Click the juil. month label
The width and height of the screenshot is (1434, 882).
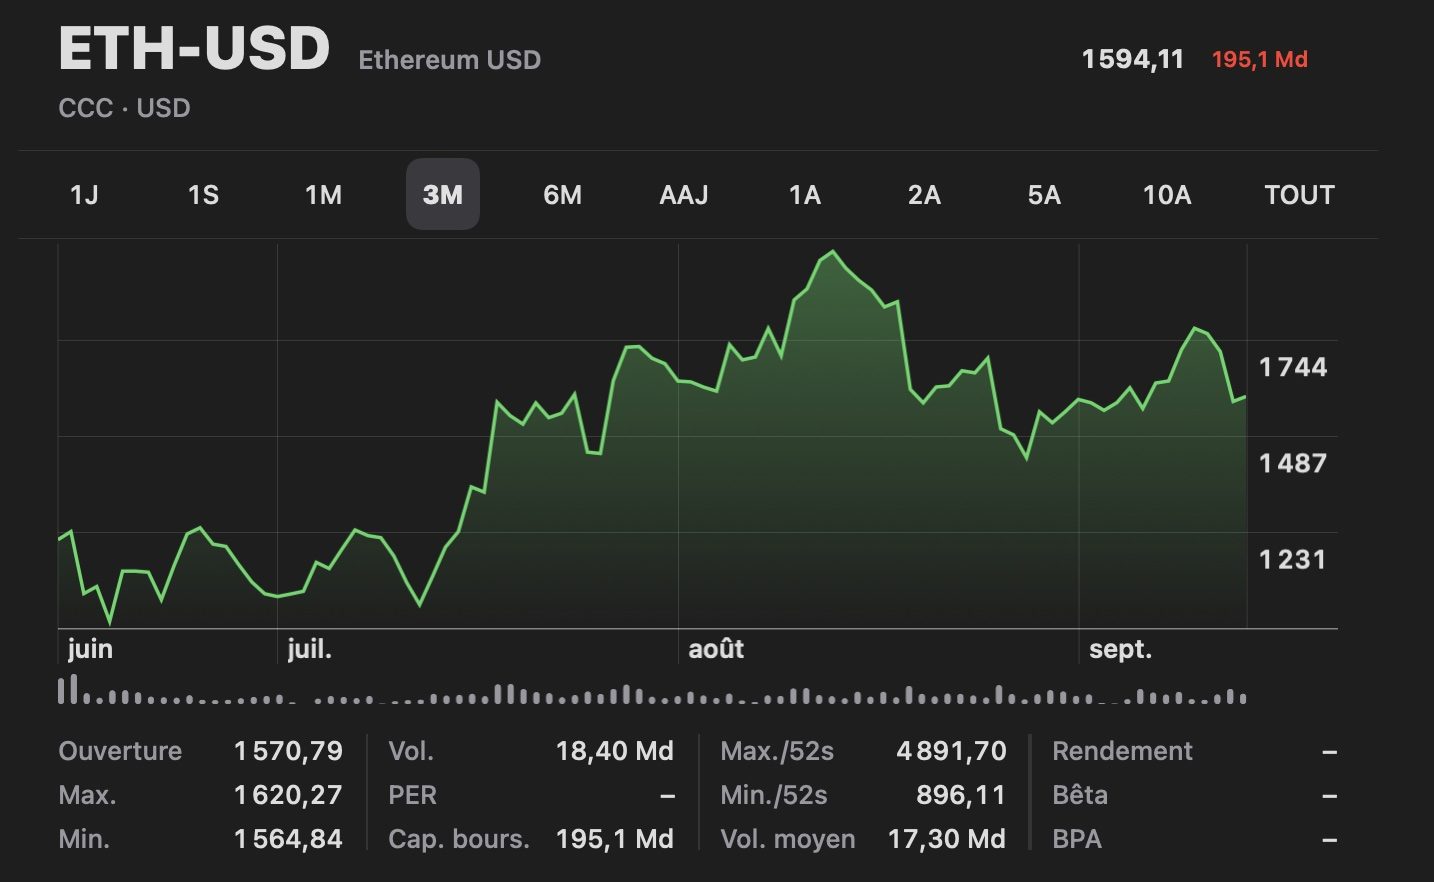309,649
